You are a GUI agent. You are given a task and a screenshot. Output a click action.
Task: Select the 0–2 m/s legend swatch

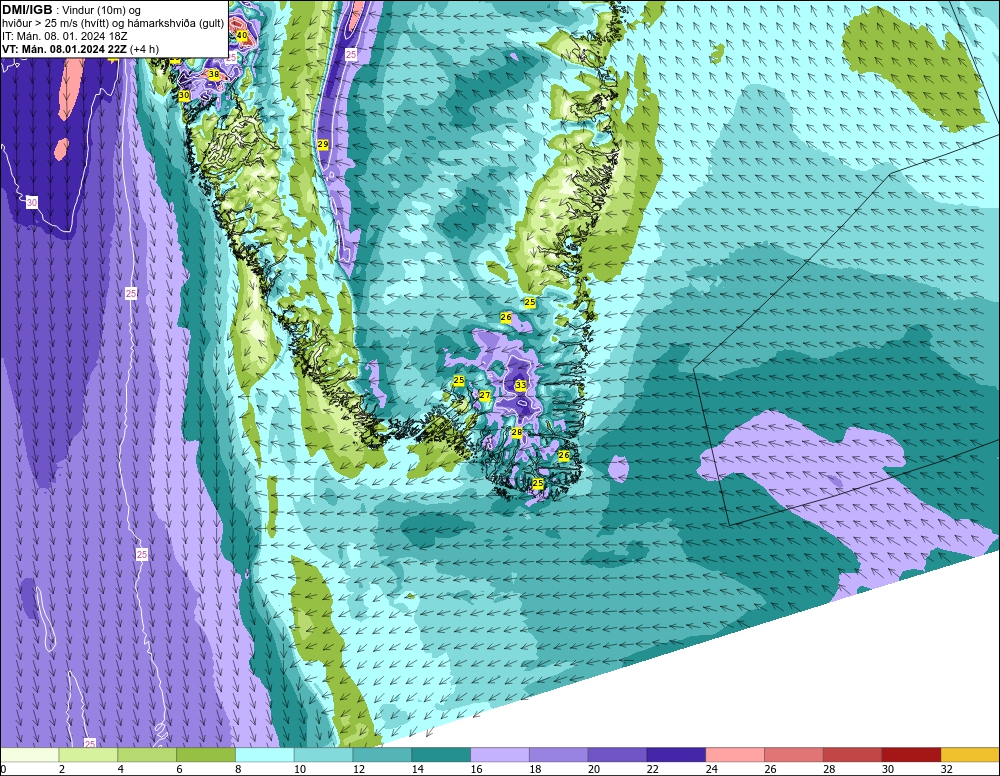[30, 755]
